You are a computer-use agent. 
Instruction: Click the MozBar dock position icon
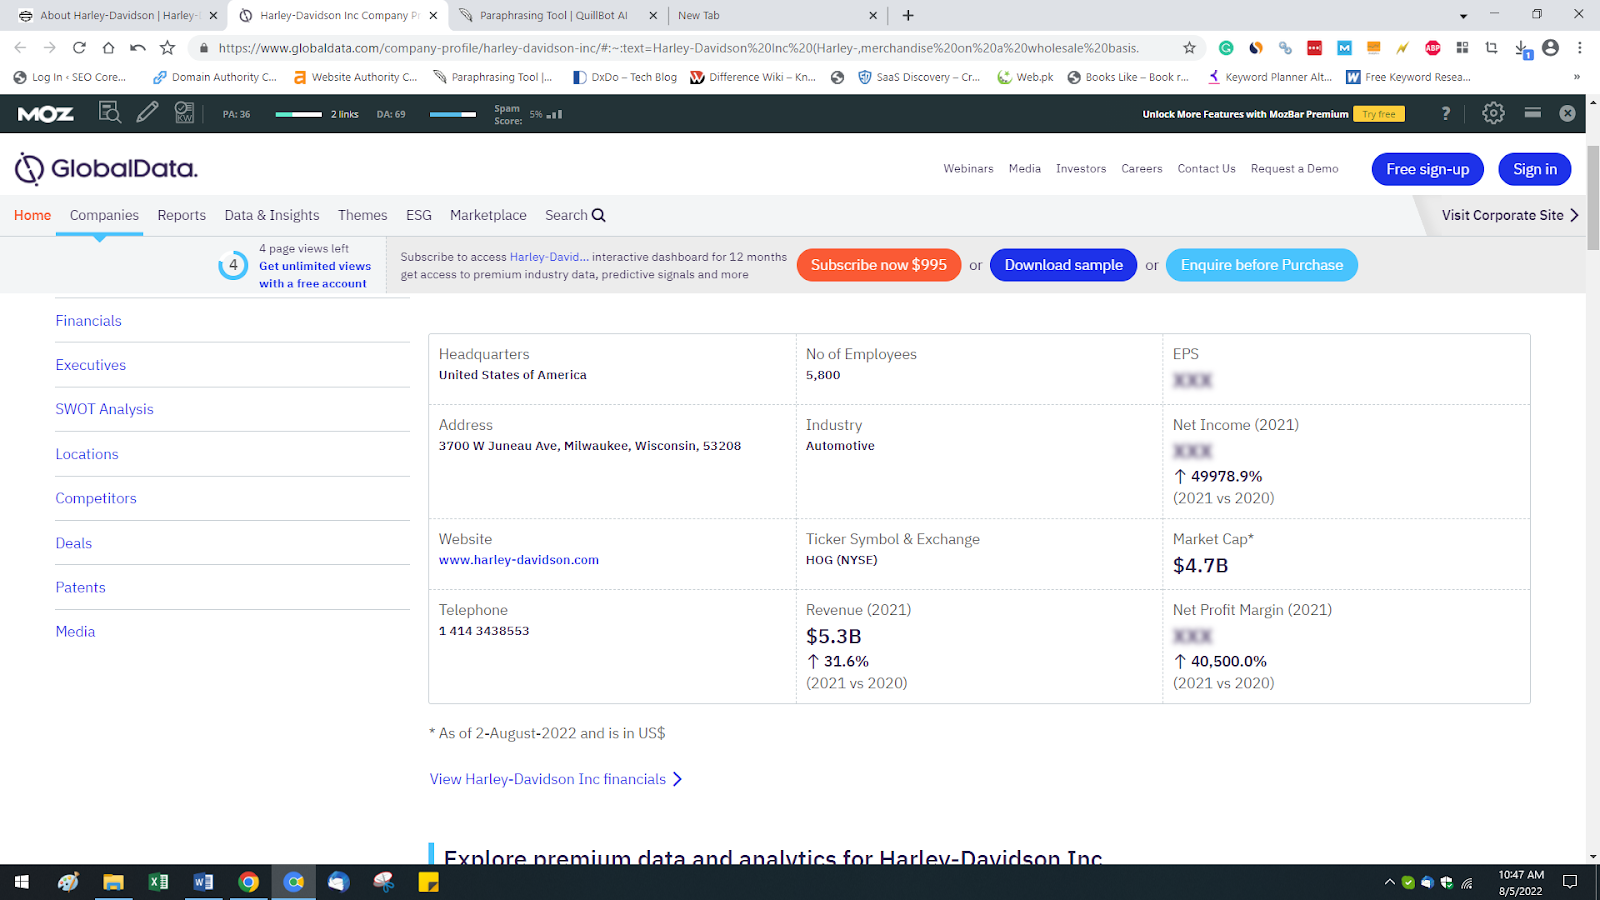coord(1532,113)
